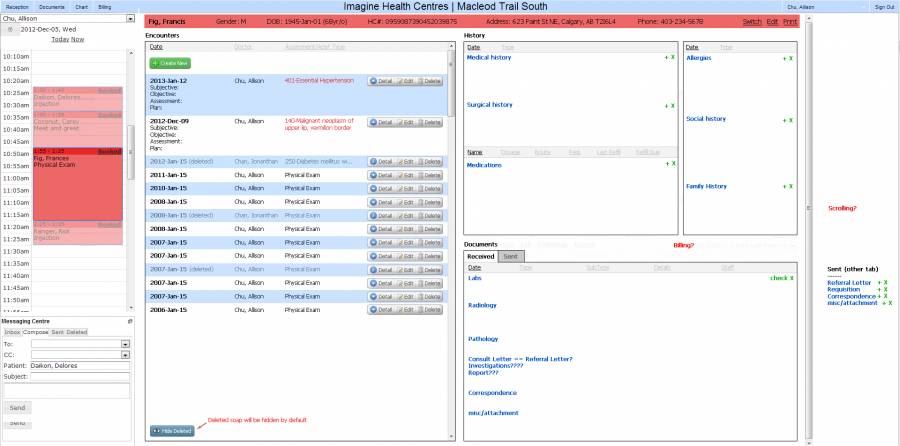This screenshot has width=900, height=446.
Task: Click the Now link in schedule
Action: tap(77, 40)
